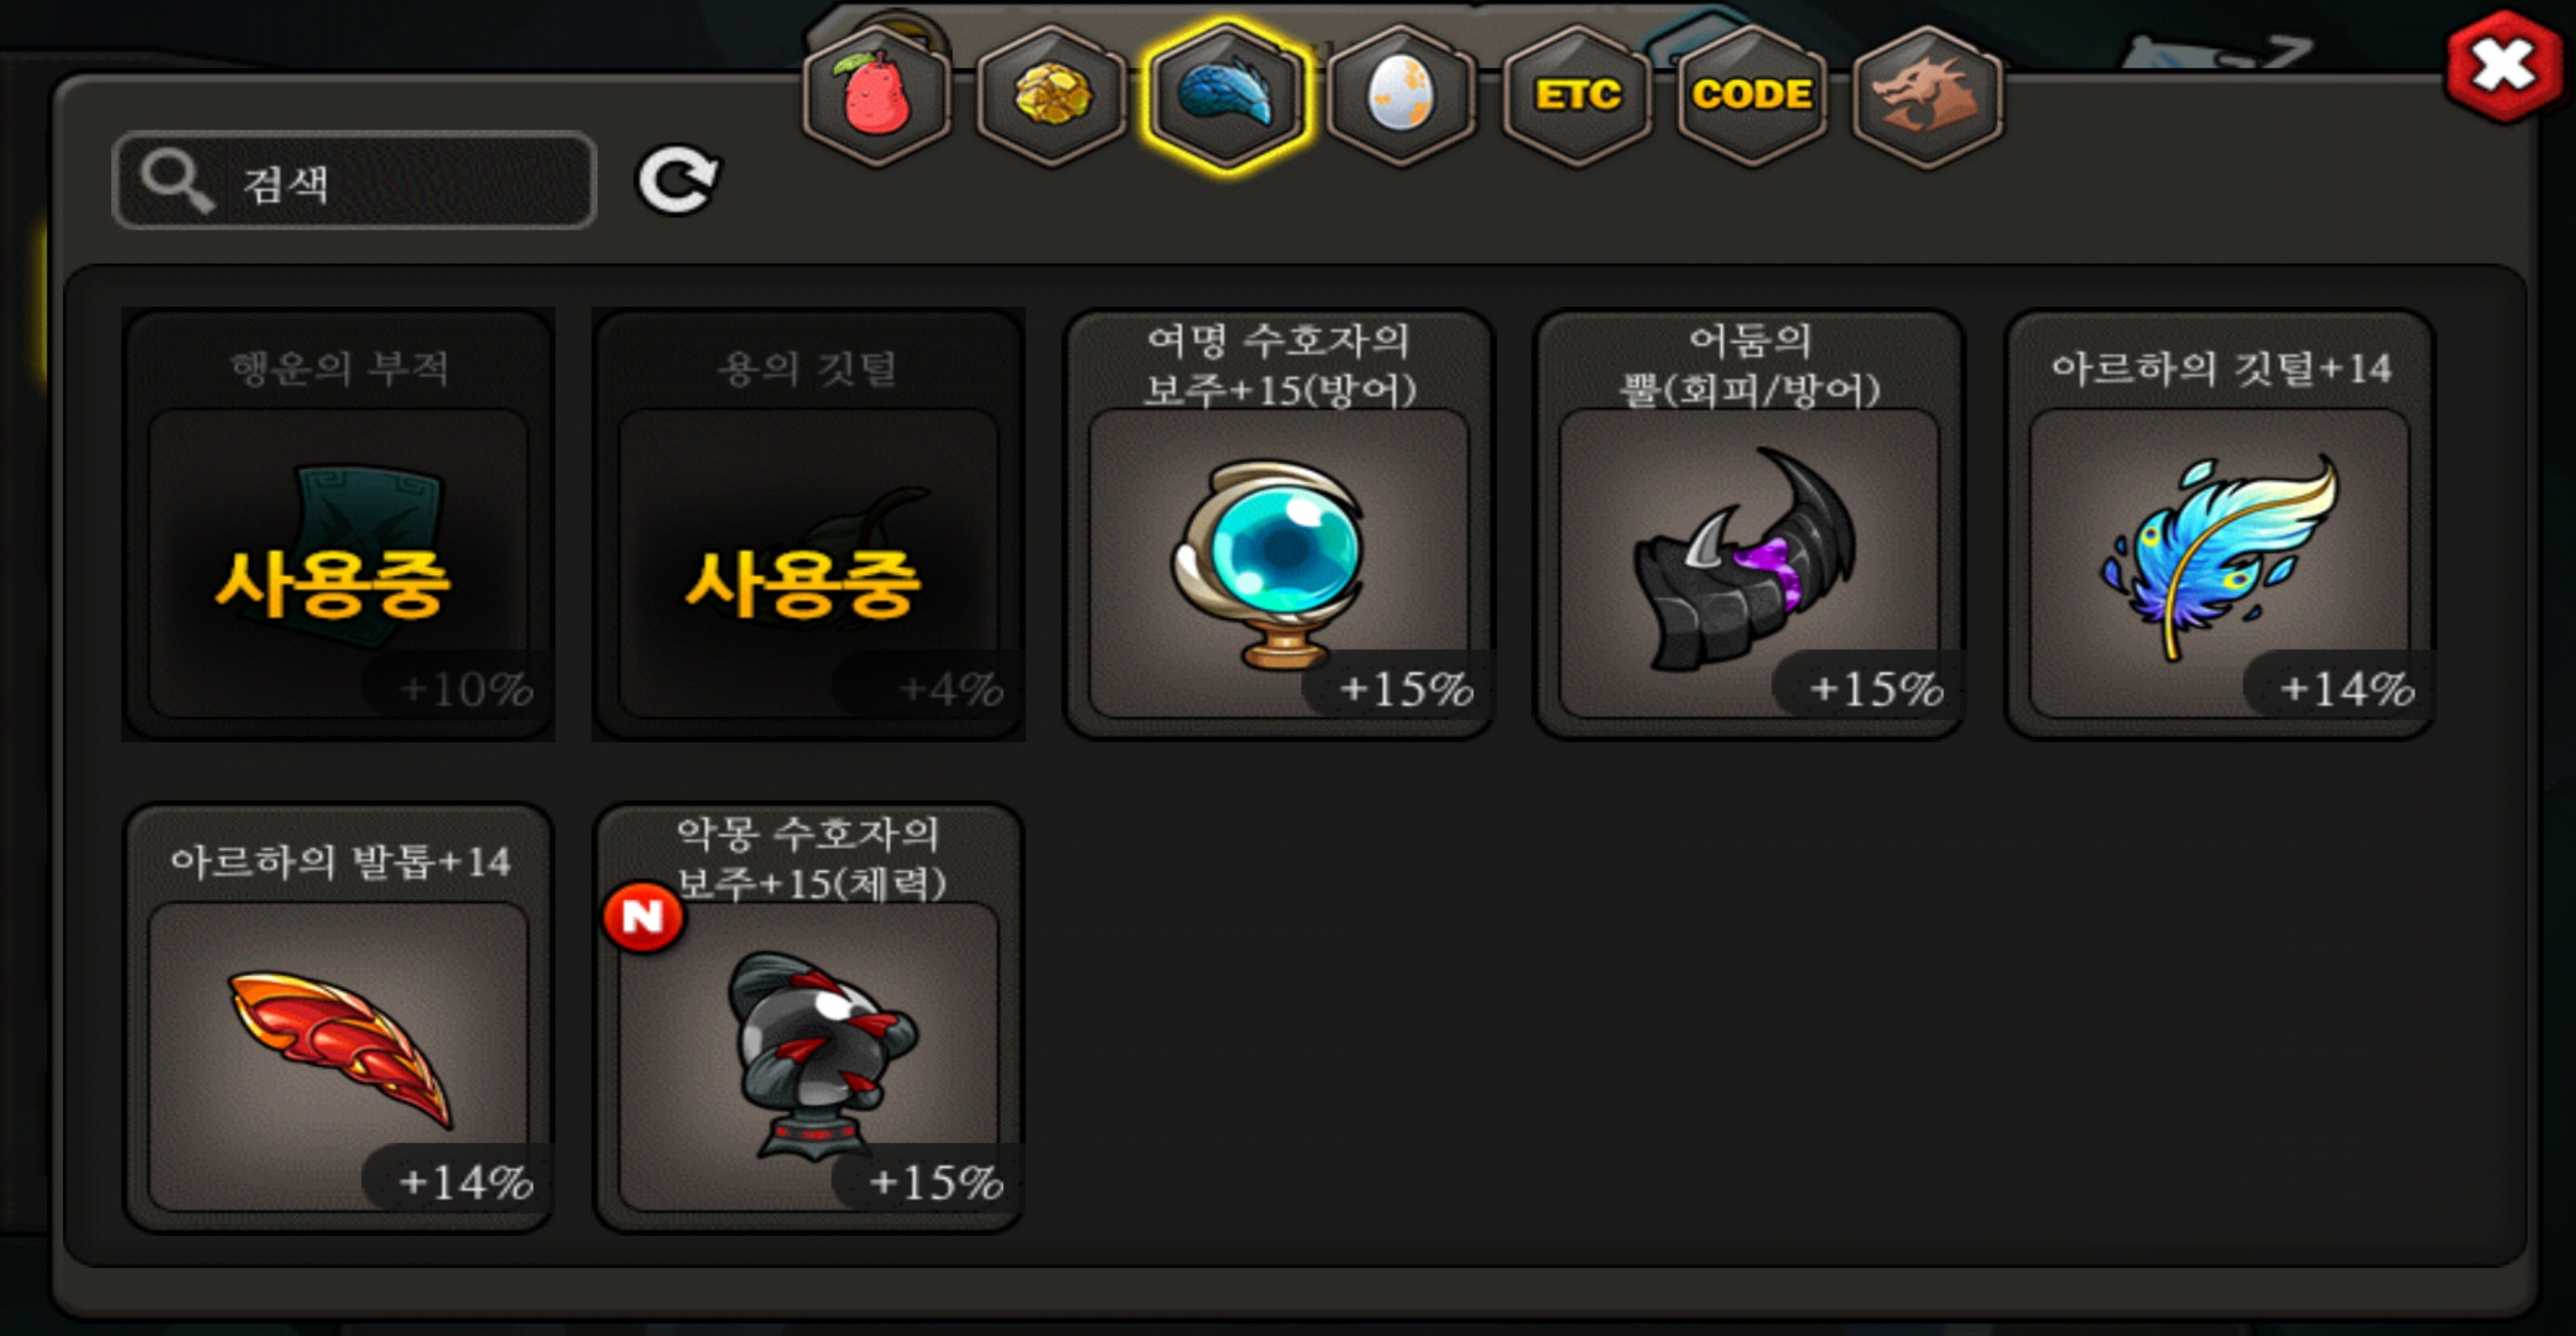Select the in-use 행운의 부적 item
This screenshot has width=2576, height=1336.
click(x=338, y=525)
